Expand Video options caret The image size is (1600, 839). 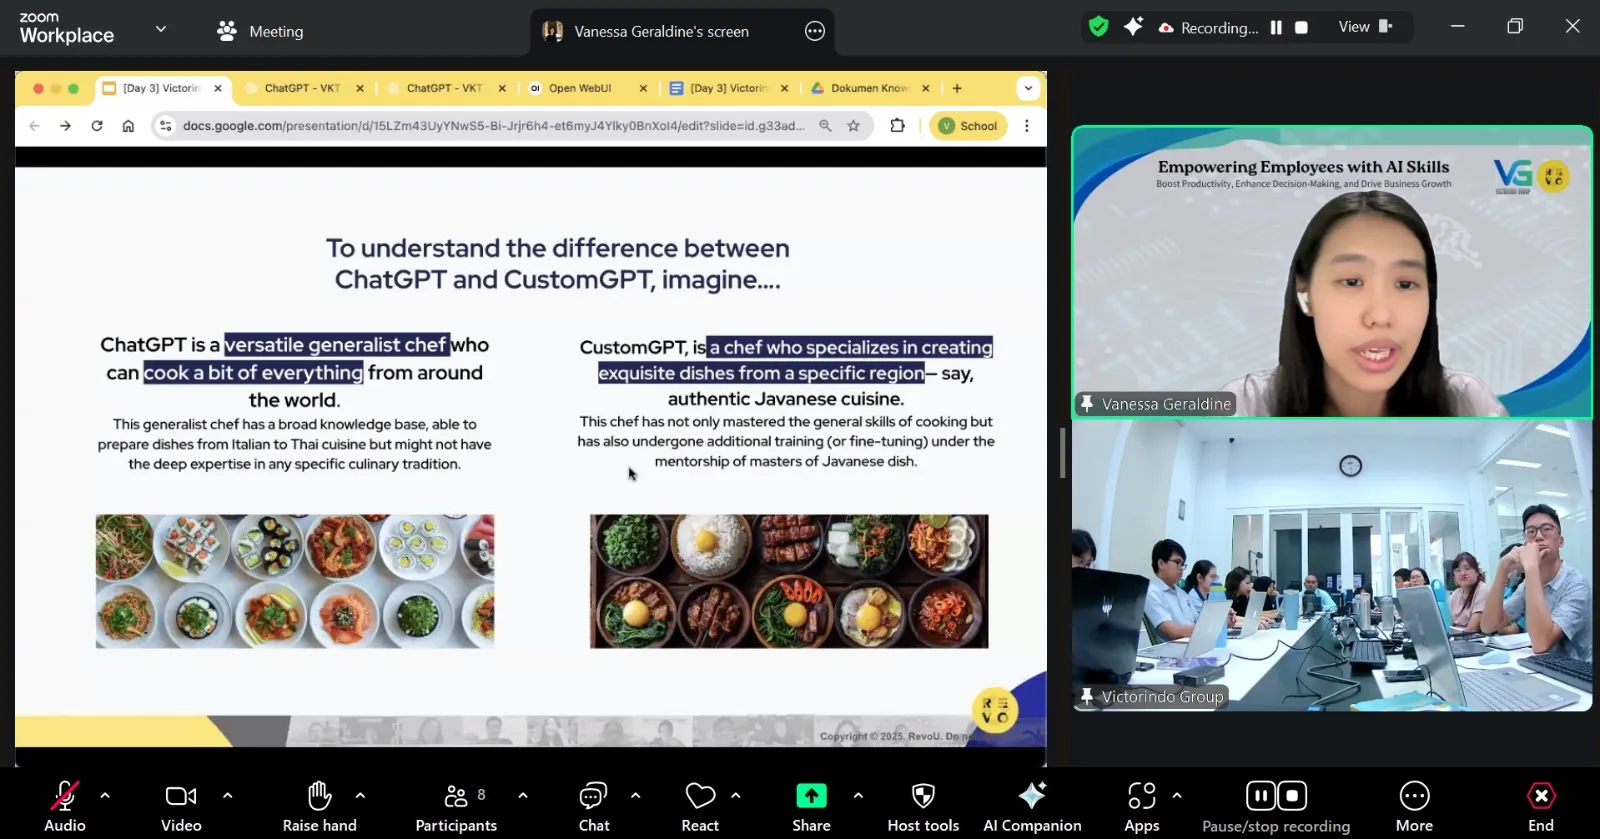[228, 796]
